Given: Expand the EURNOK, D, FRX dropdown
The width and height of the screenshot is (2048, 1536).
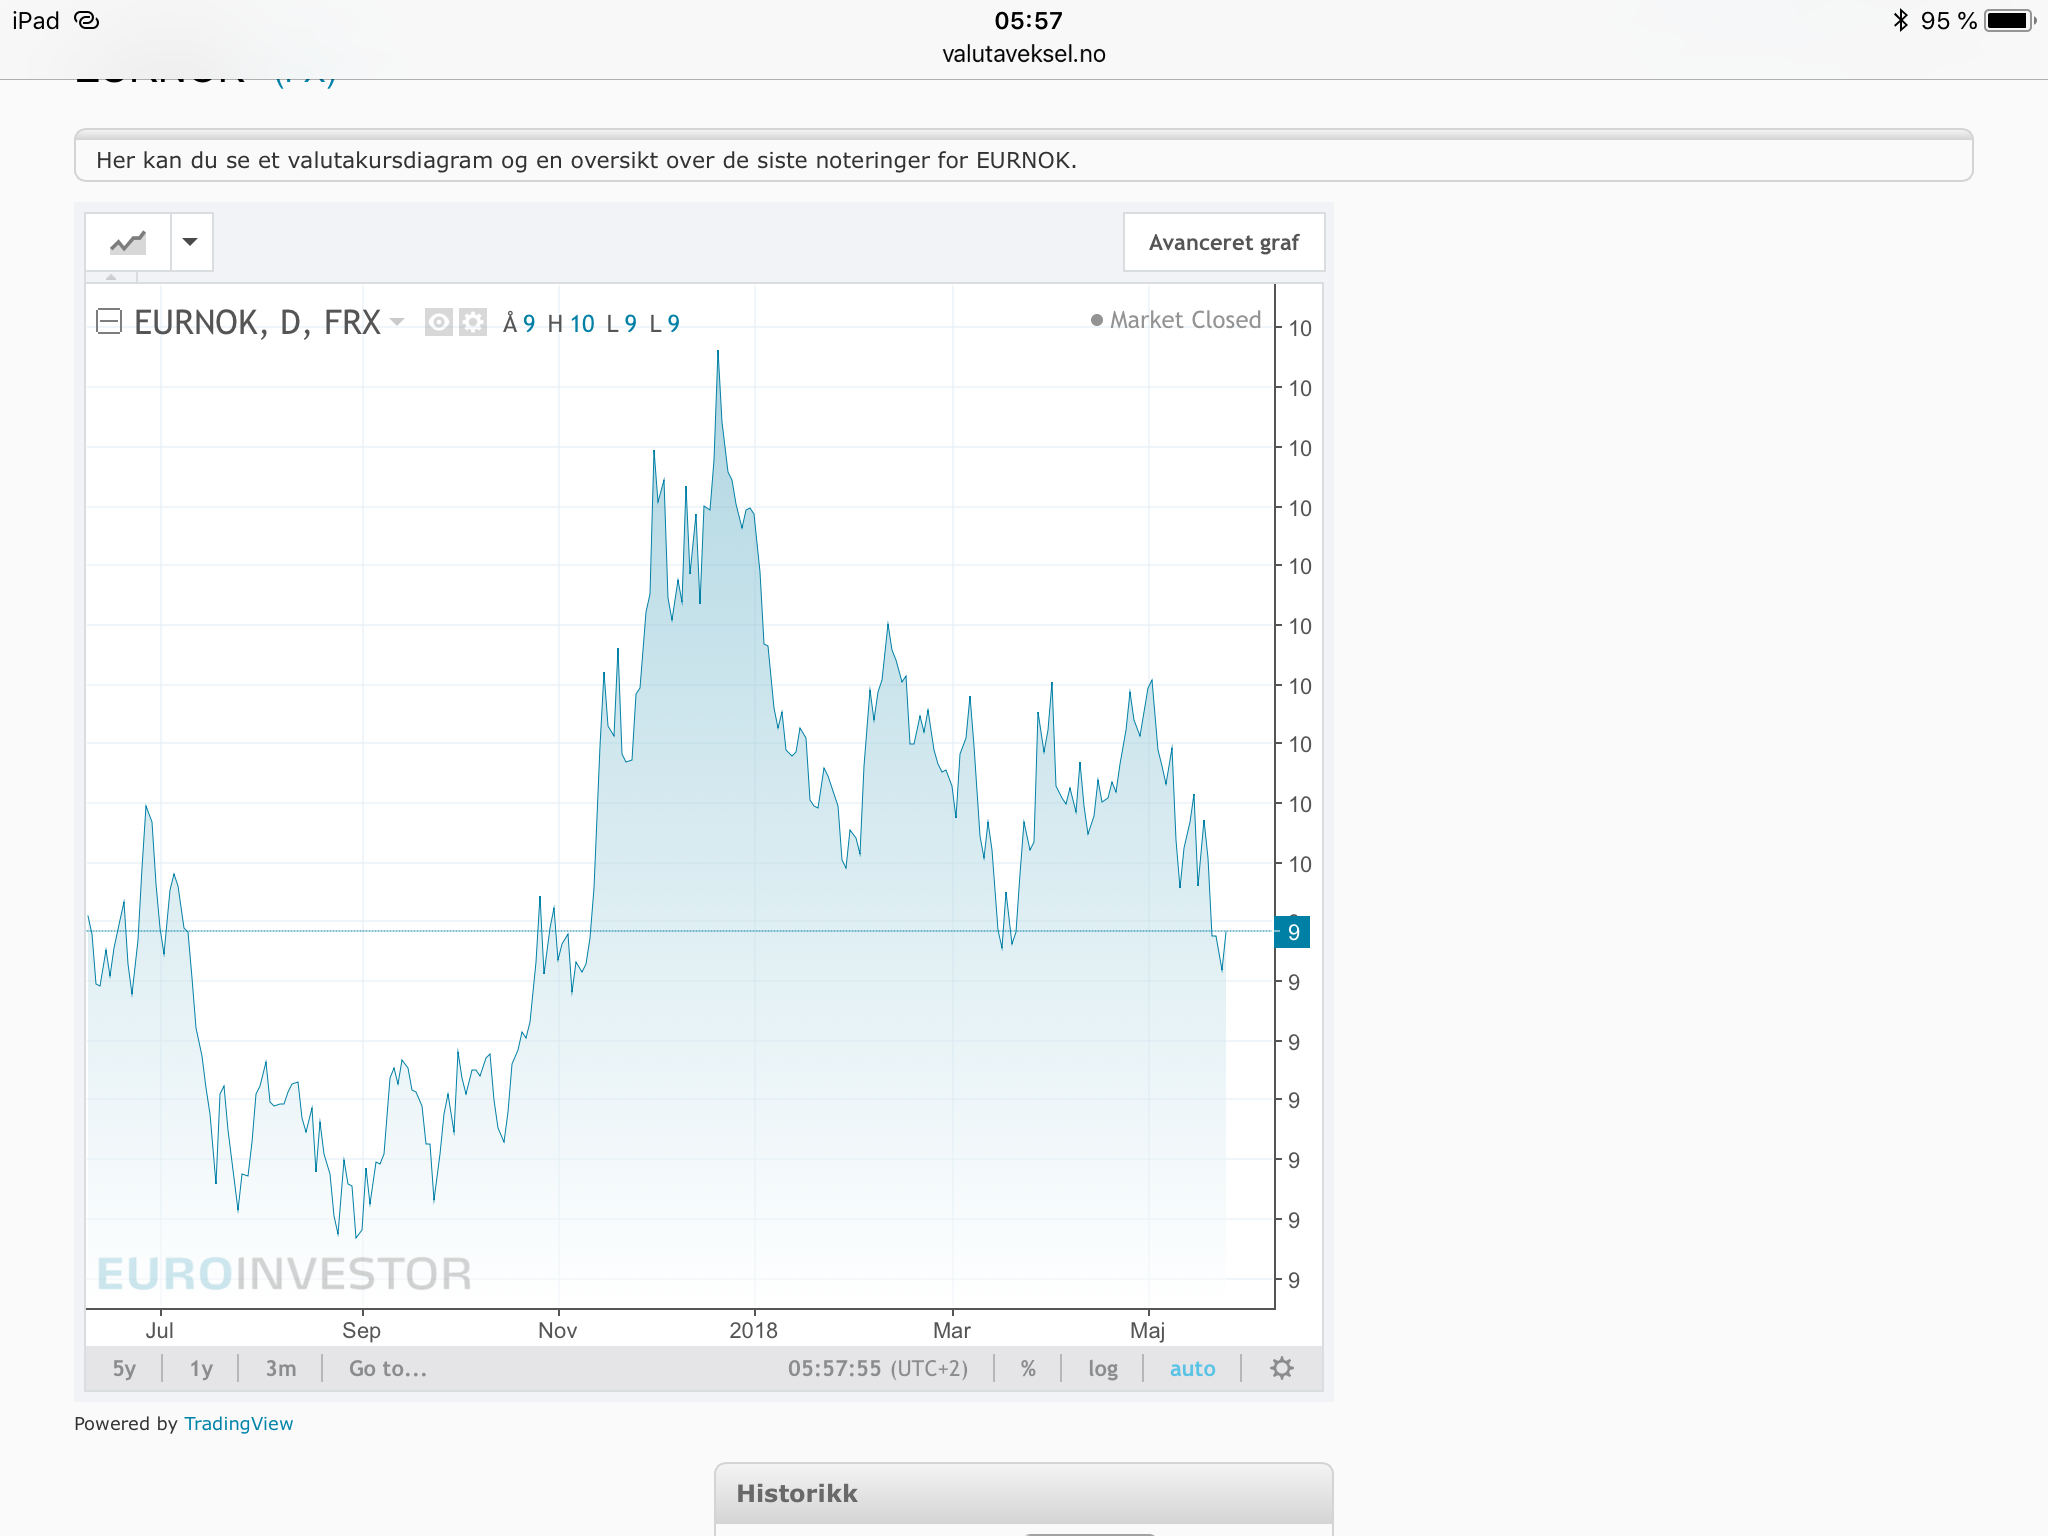Looking at the screenshot, I should [397, 322].
